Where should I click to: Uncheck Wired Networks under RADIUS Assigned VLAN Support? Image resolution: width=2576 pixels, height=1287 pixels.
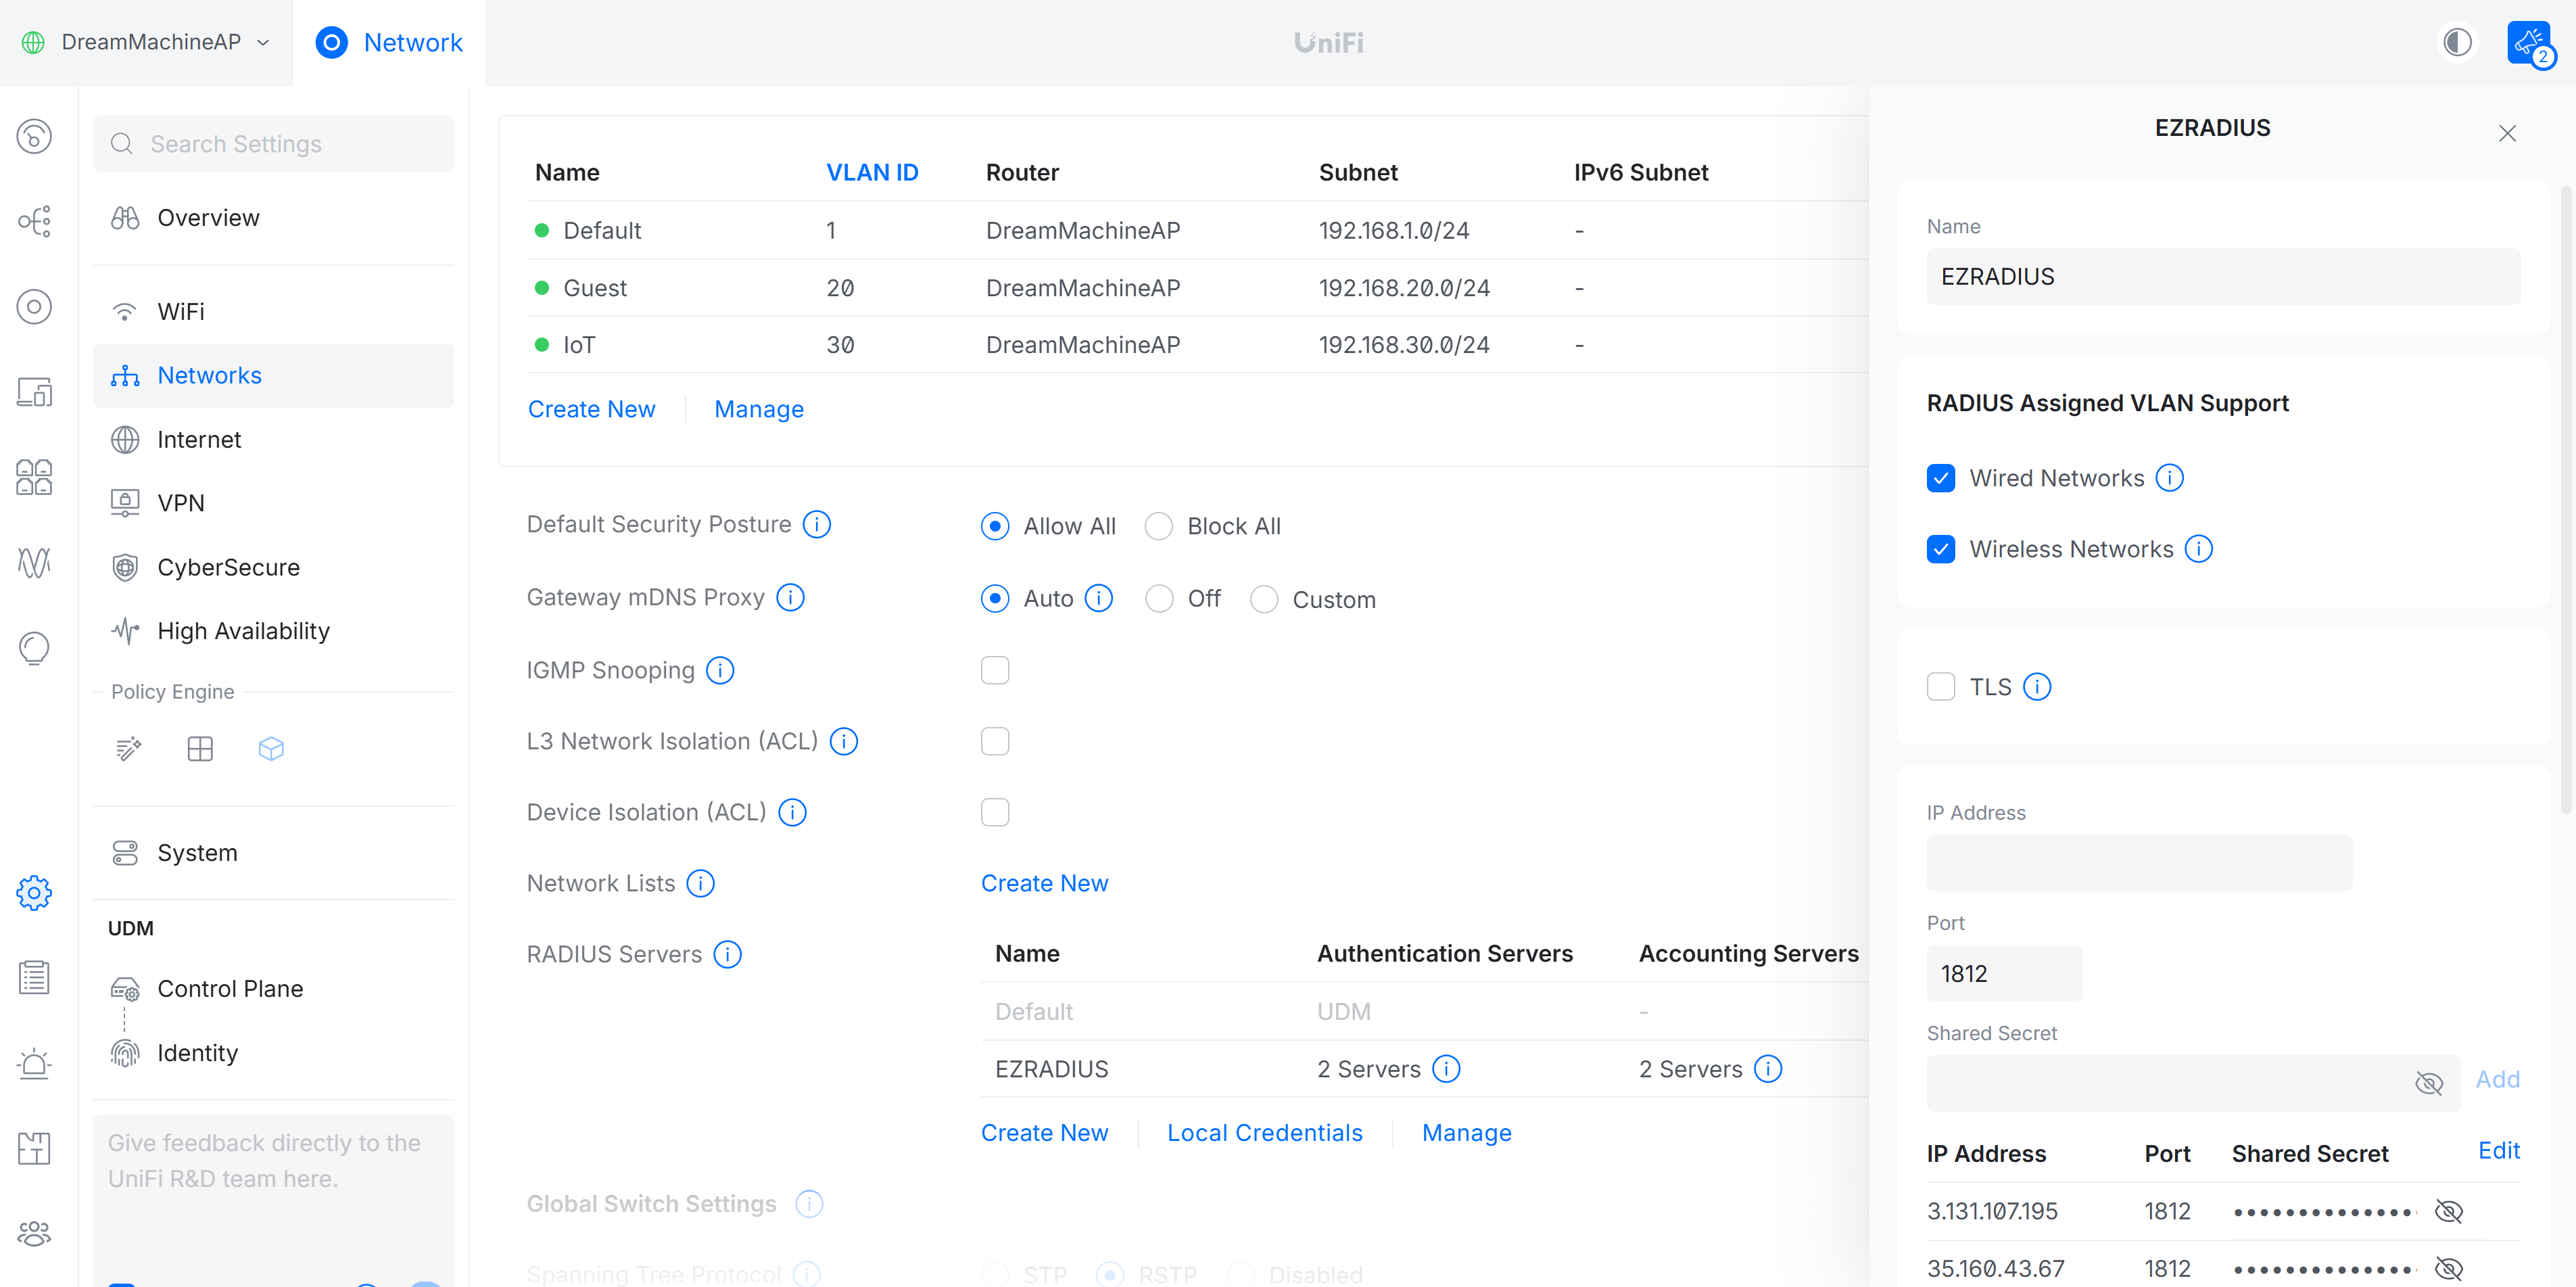(1941, 478)
